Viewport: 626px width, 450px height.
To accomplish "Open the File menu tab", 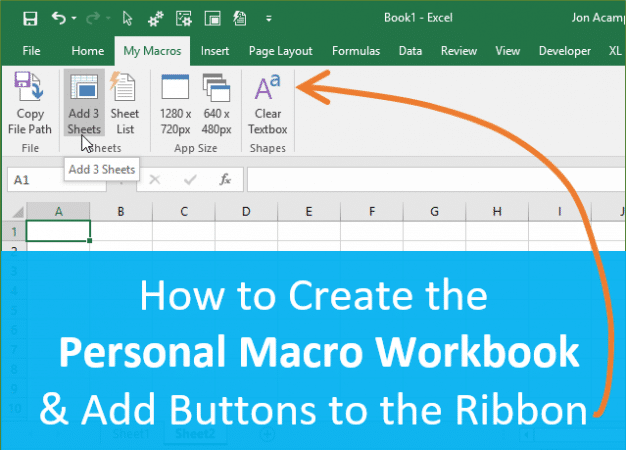I will [x=31, y=50].
